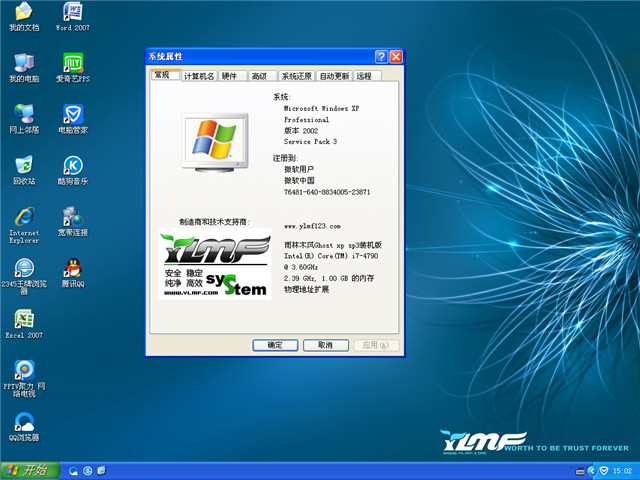Click the 开始 Start button
Screen dimensions: 640x480
pyautogui.click(x=30, y=471)
